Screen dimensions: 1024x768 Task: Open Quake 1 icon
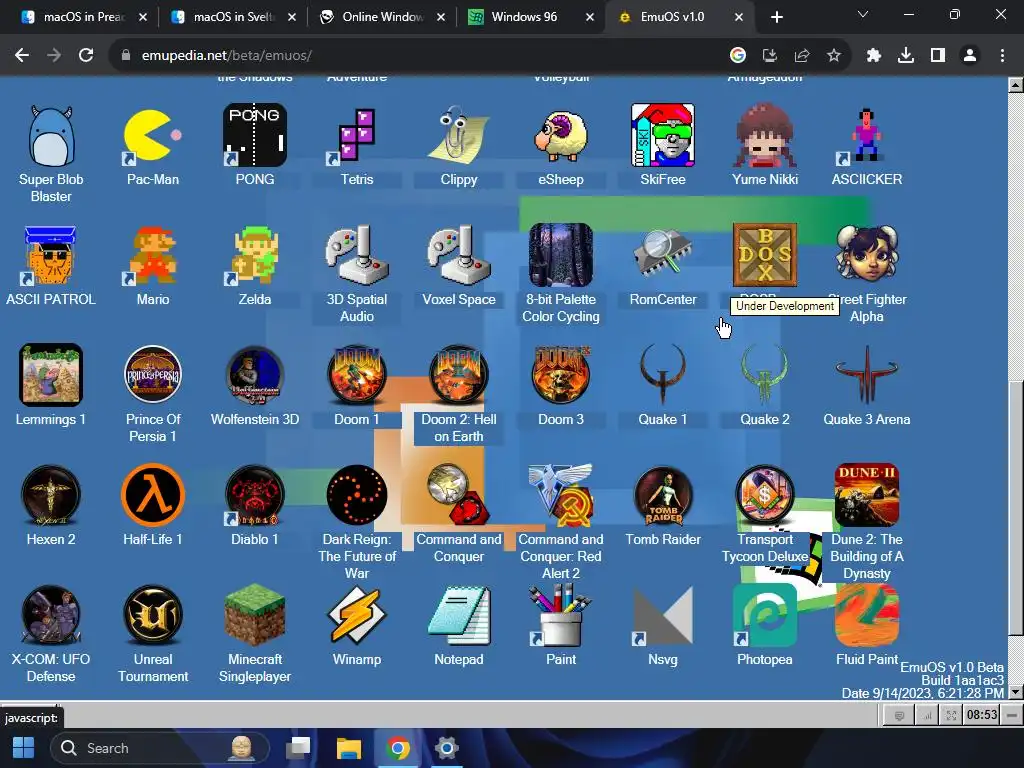(662, 376)
